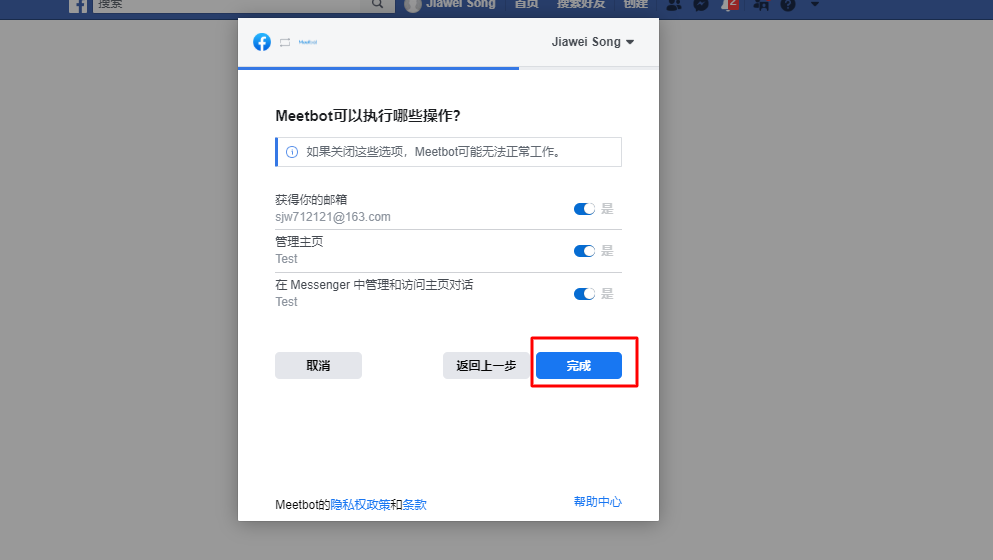This screenshot has width=993, height=560.
Task: Click the 返回上一步 button
Action: point(486,366)
